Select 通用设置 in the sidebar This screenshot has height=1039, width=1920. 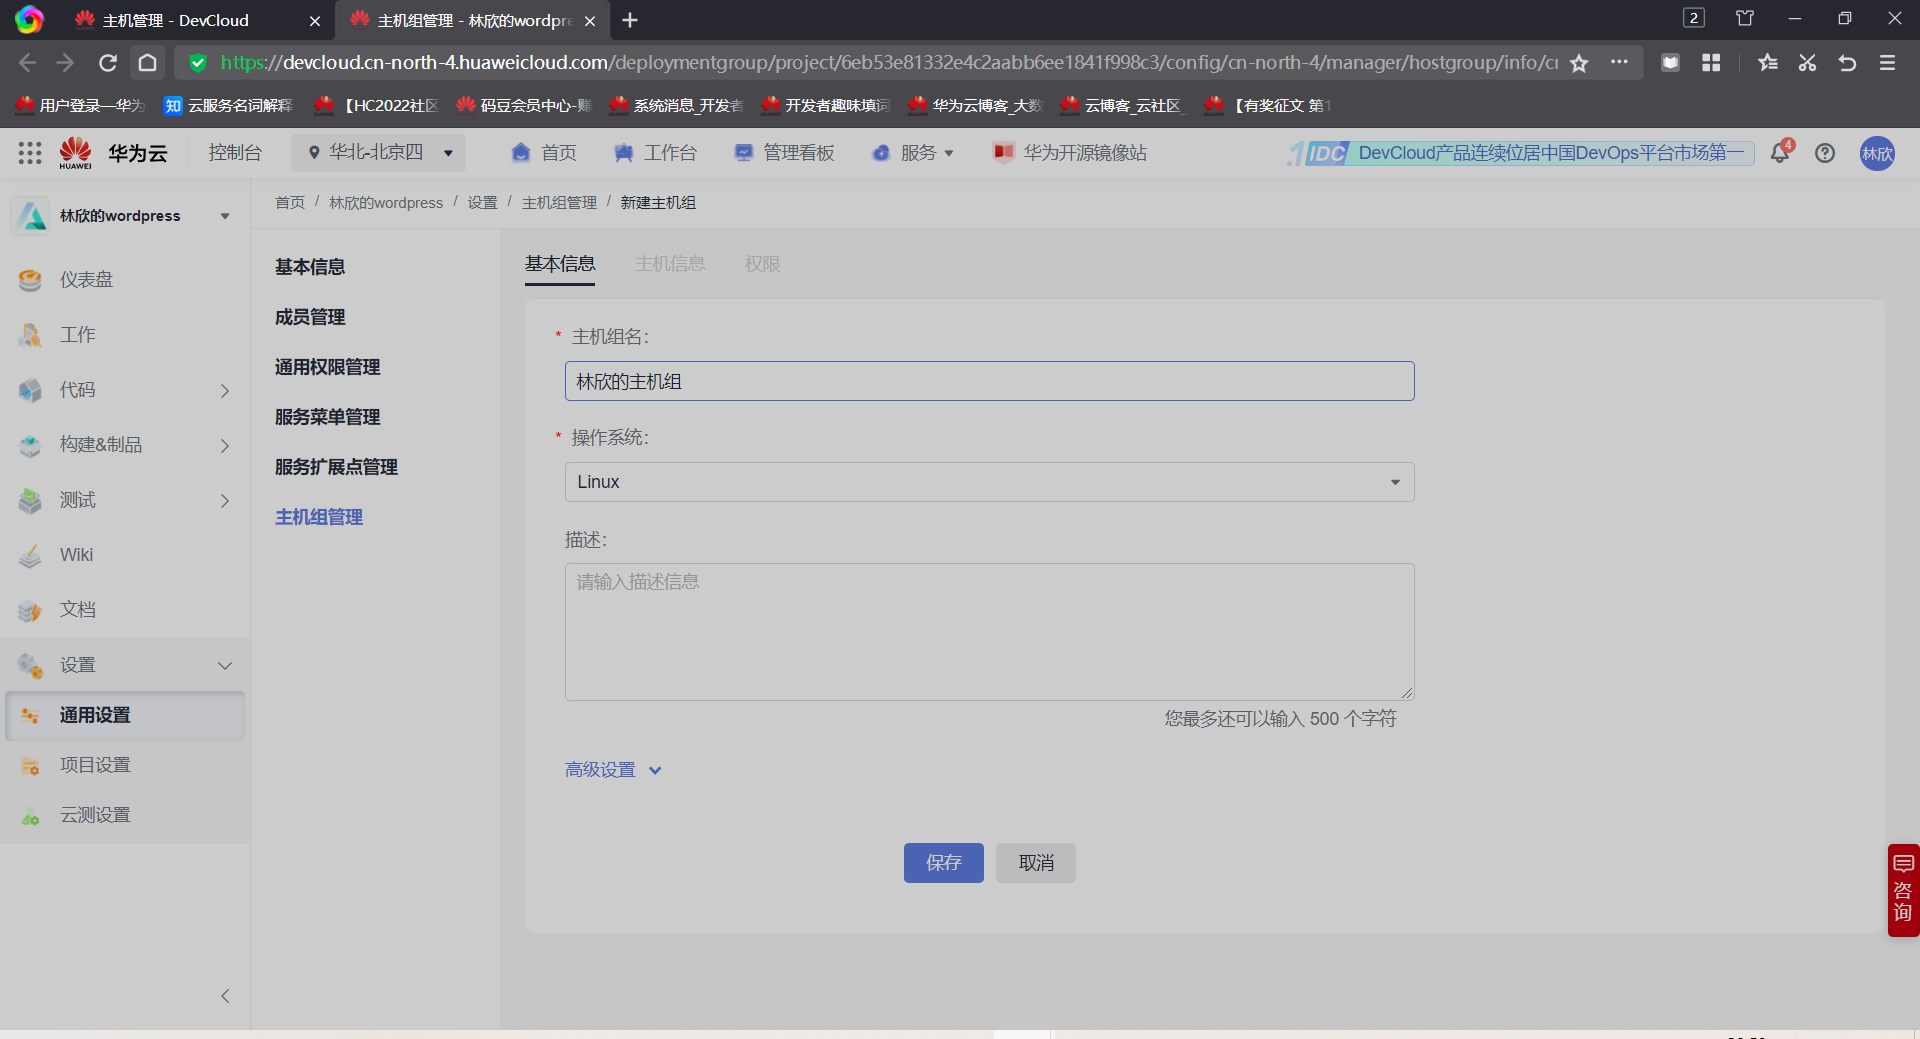tap(125, 716)
